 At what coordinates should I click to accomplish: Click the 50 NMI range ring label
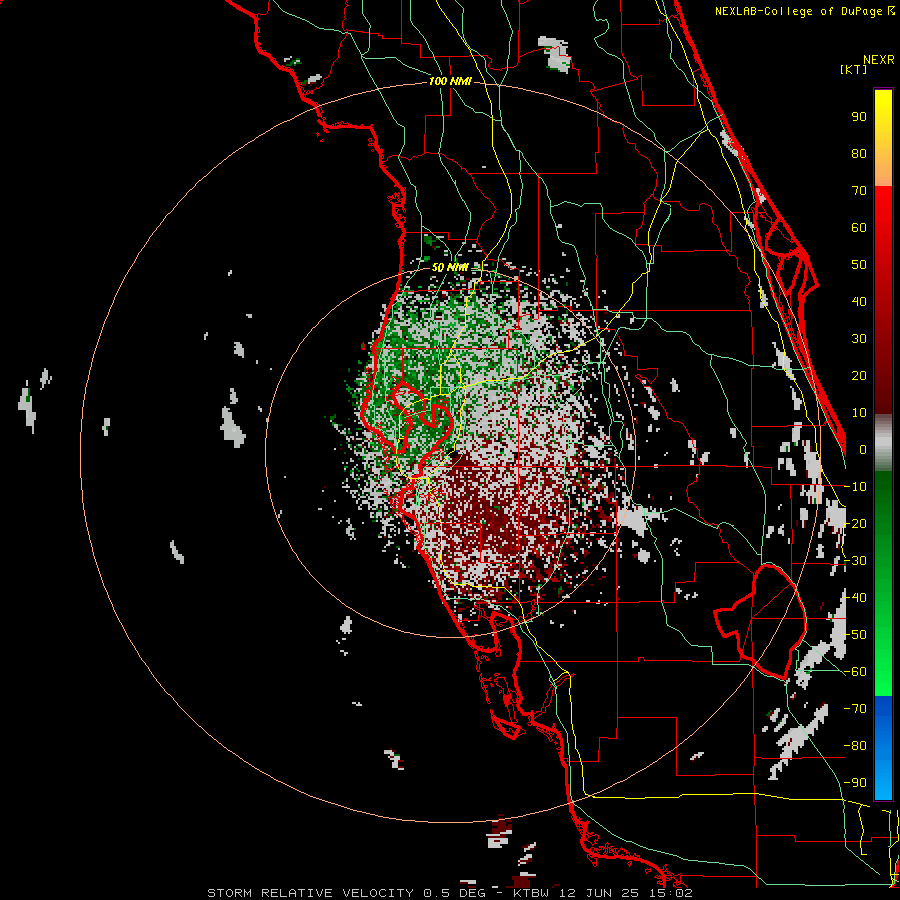[450, 267]
